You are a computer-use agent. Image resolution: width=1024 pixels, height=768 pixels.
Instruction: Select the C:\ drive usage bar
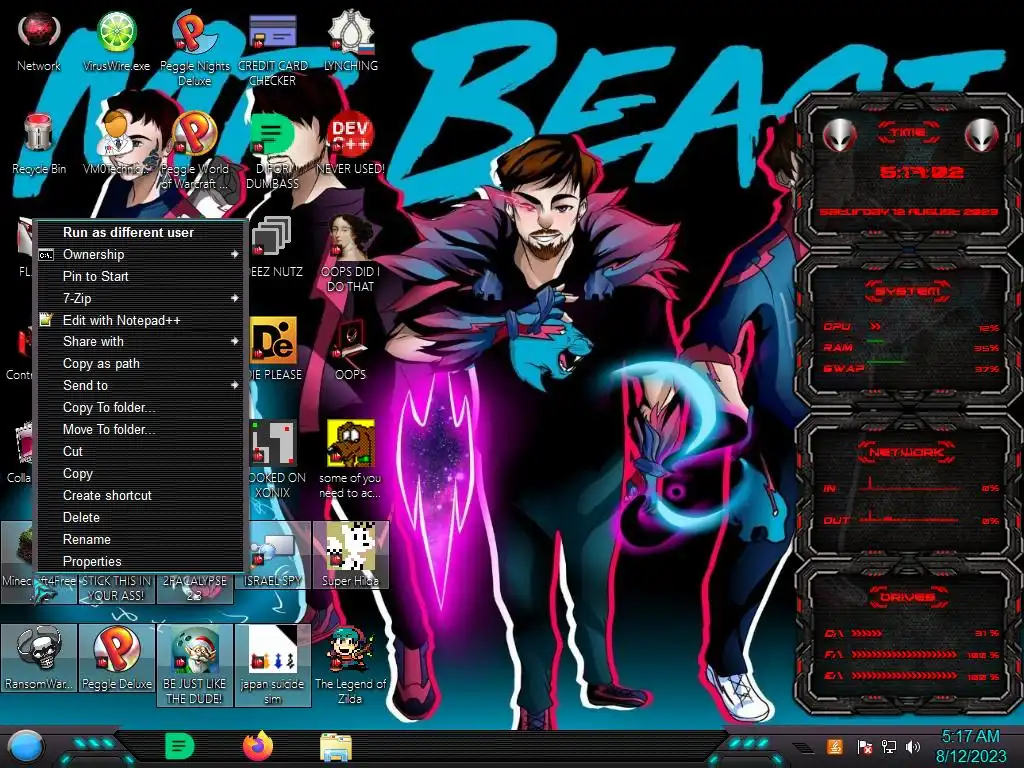(909, 633)
